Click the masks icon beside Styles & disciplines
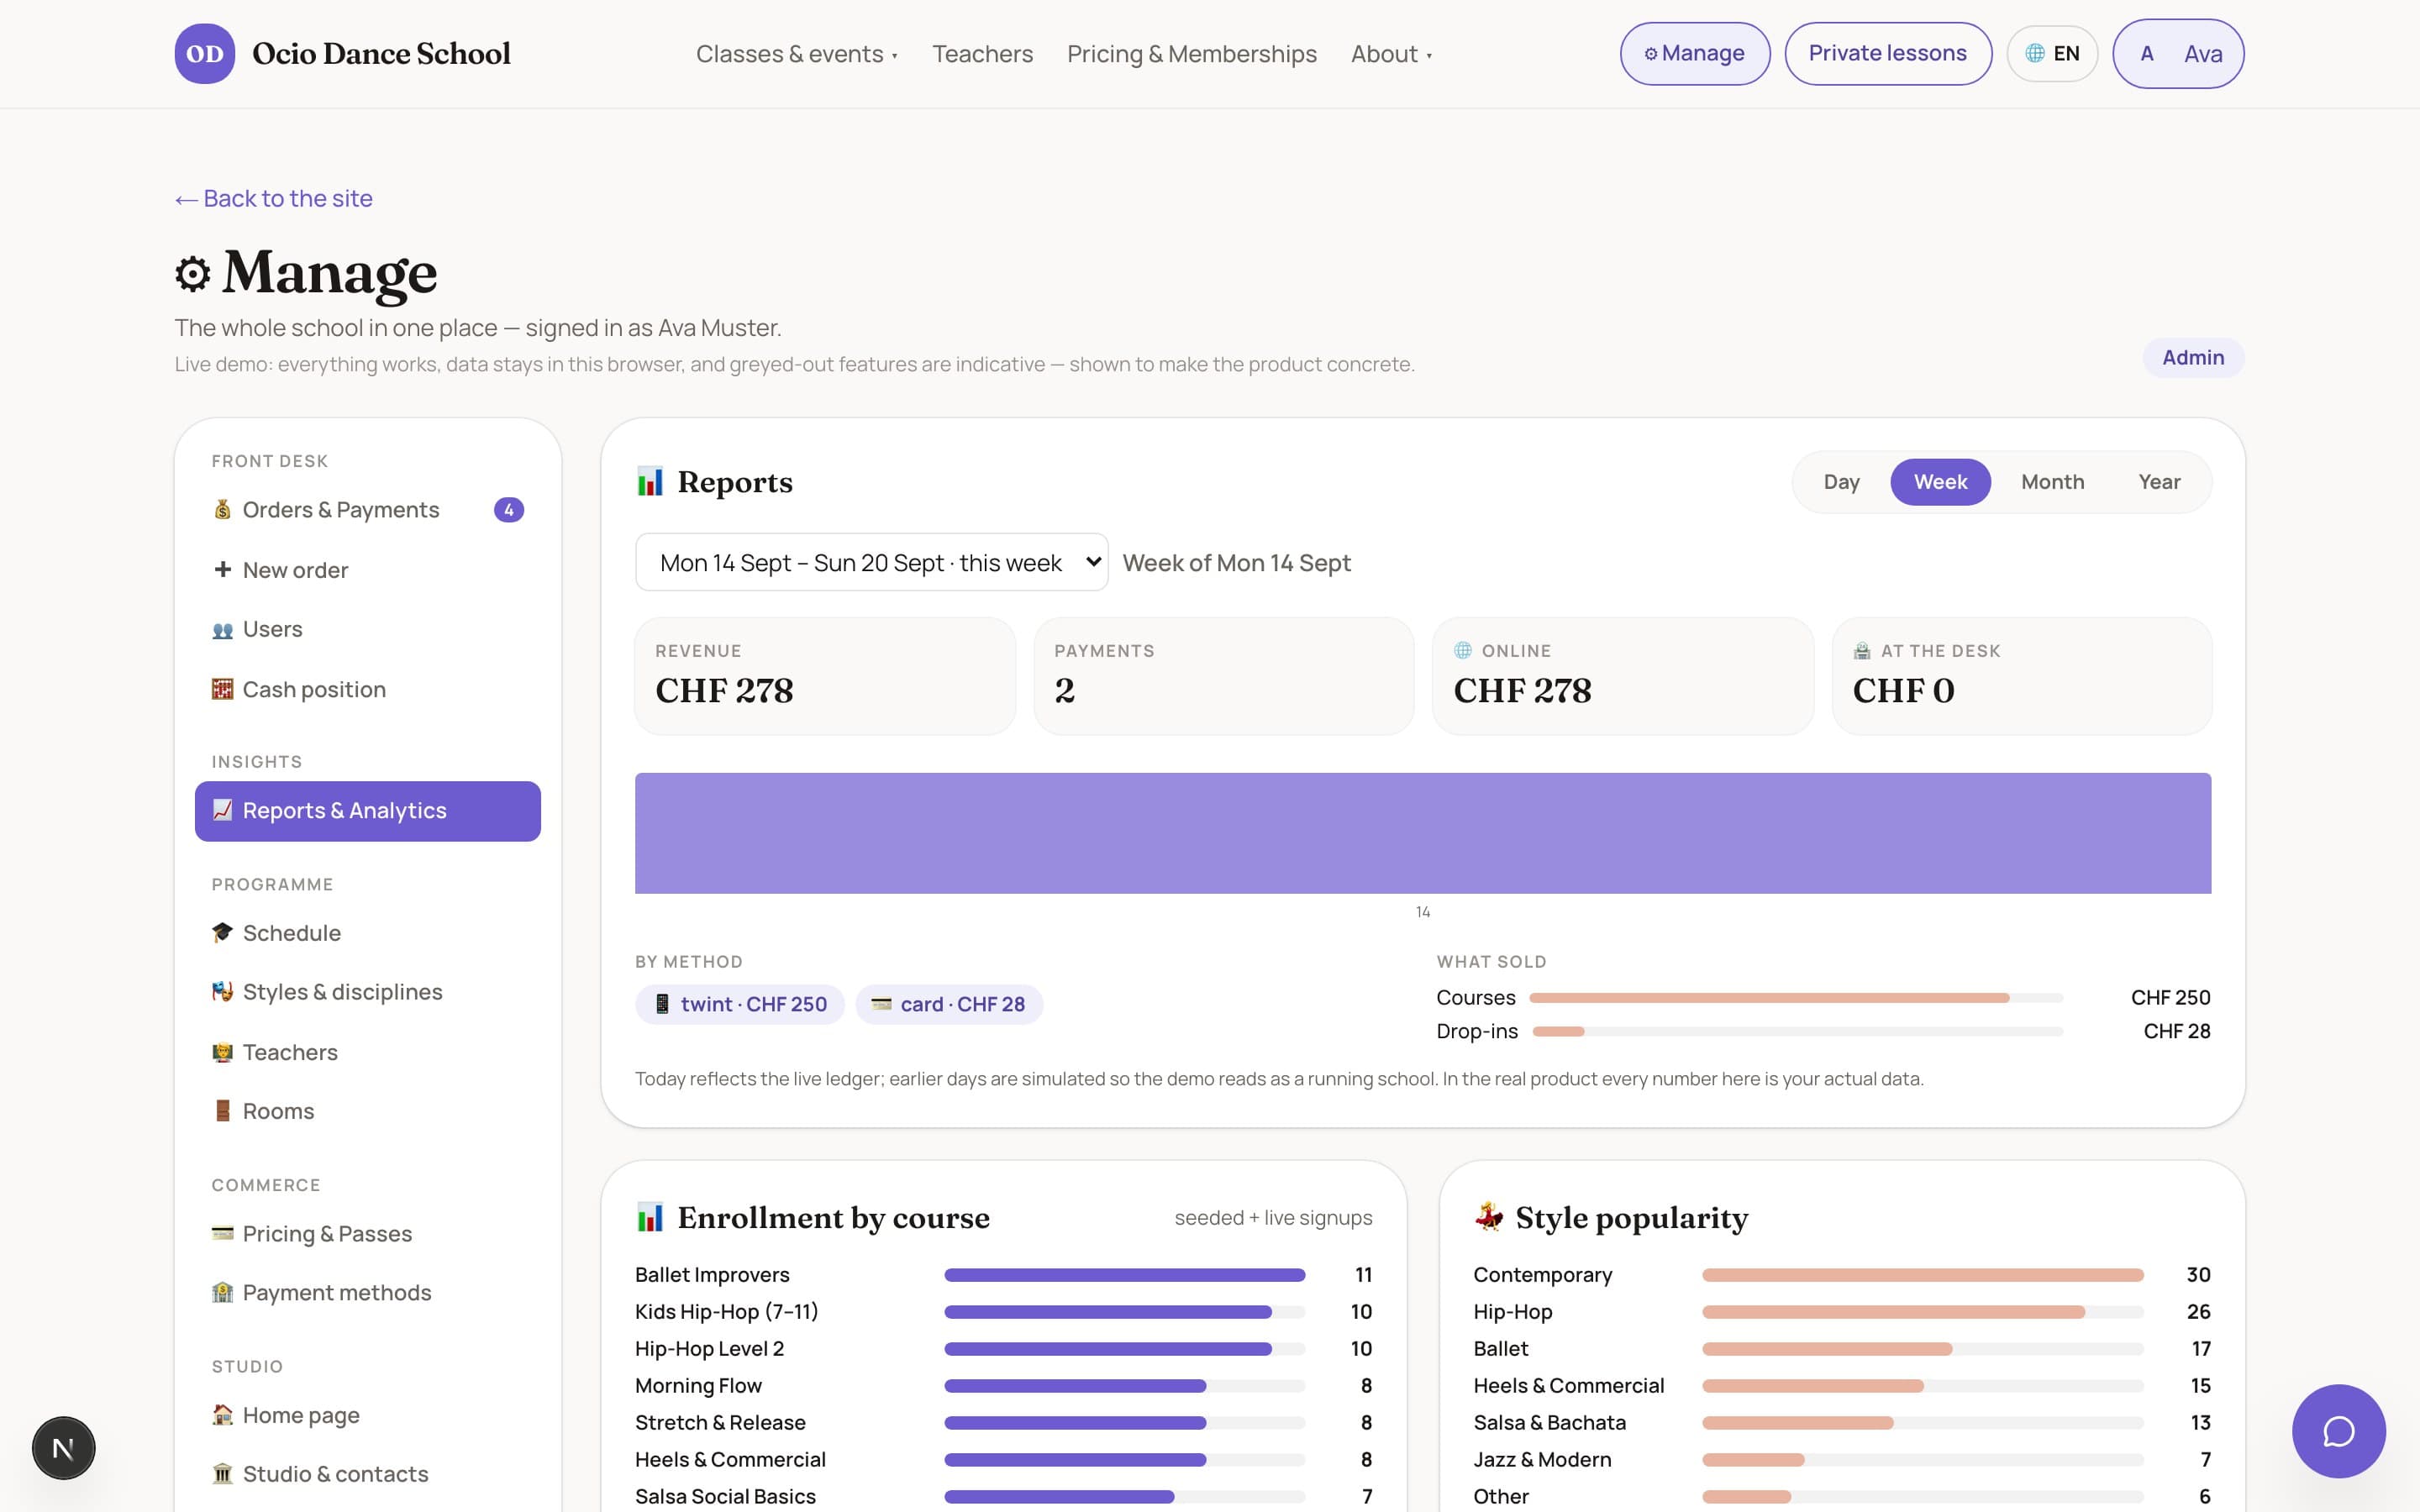This screenshot has width=2420, height=1512. click(222, 992)
